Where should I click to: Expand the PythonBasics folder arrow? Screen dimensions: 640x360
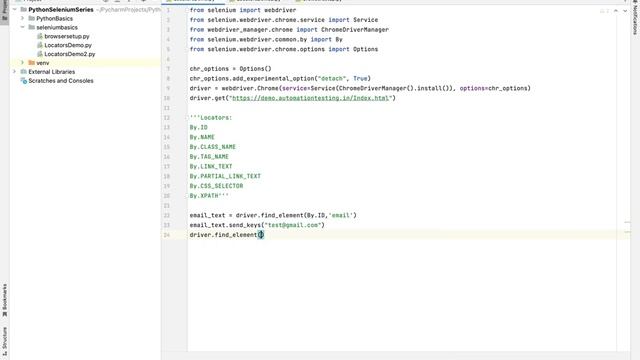(x=23, y=18)
